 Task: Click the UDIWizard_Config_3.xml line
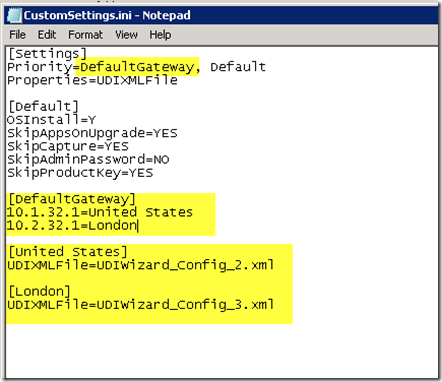pos(140,305)
